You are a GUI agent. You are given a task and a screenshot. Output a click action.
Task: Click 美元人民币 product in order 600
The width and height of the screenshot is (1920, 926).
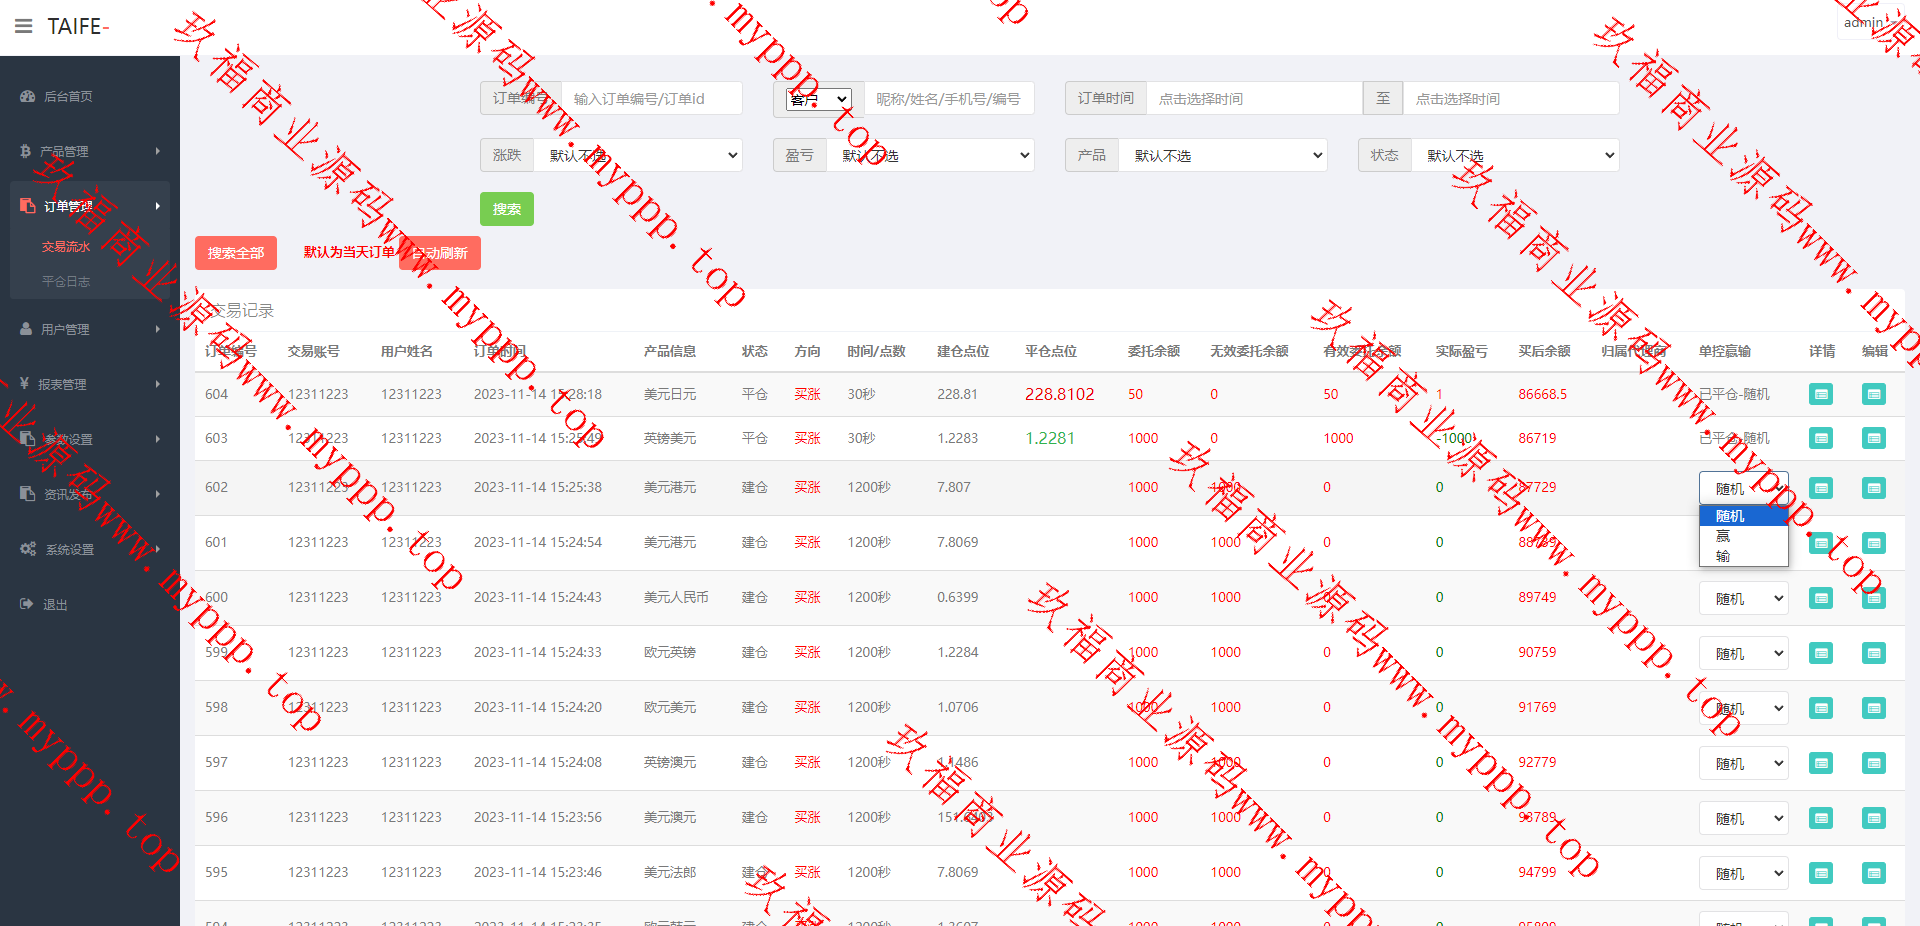(x=676, y=597)
